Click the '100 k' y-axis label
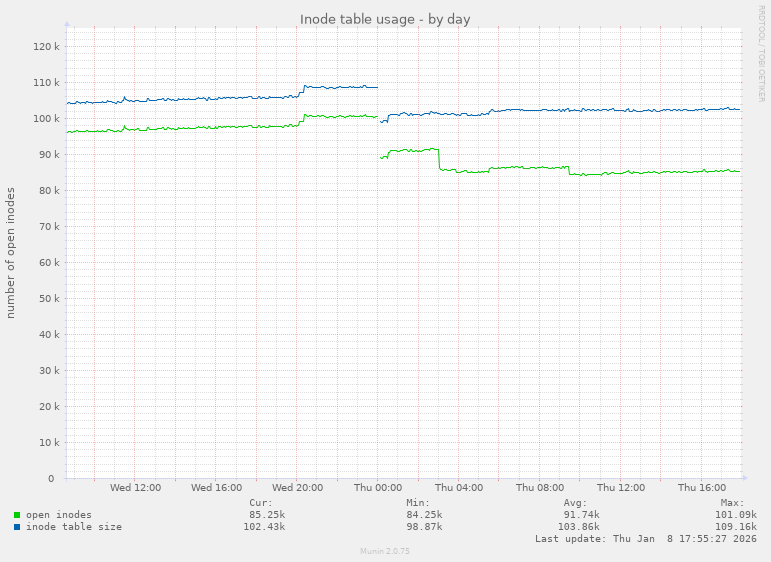The height and width of the screenshot is (562, 771). 46,118
